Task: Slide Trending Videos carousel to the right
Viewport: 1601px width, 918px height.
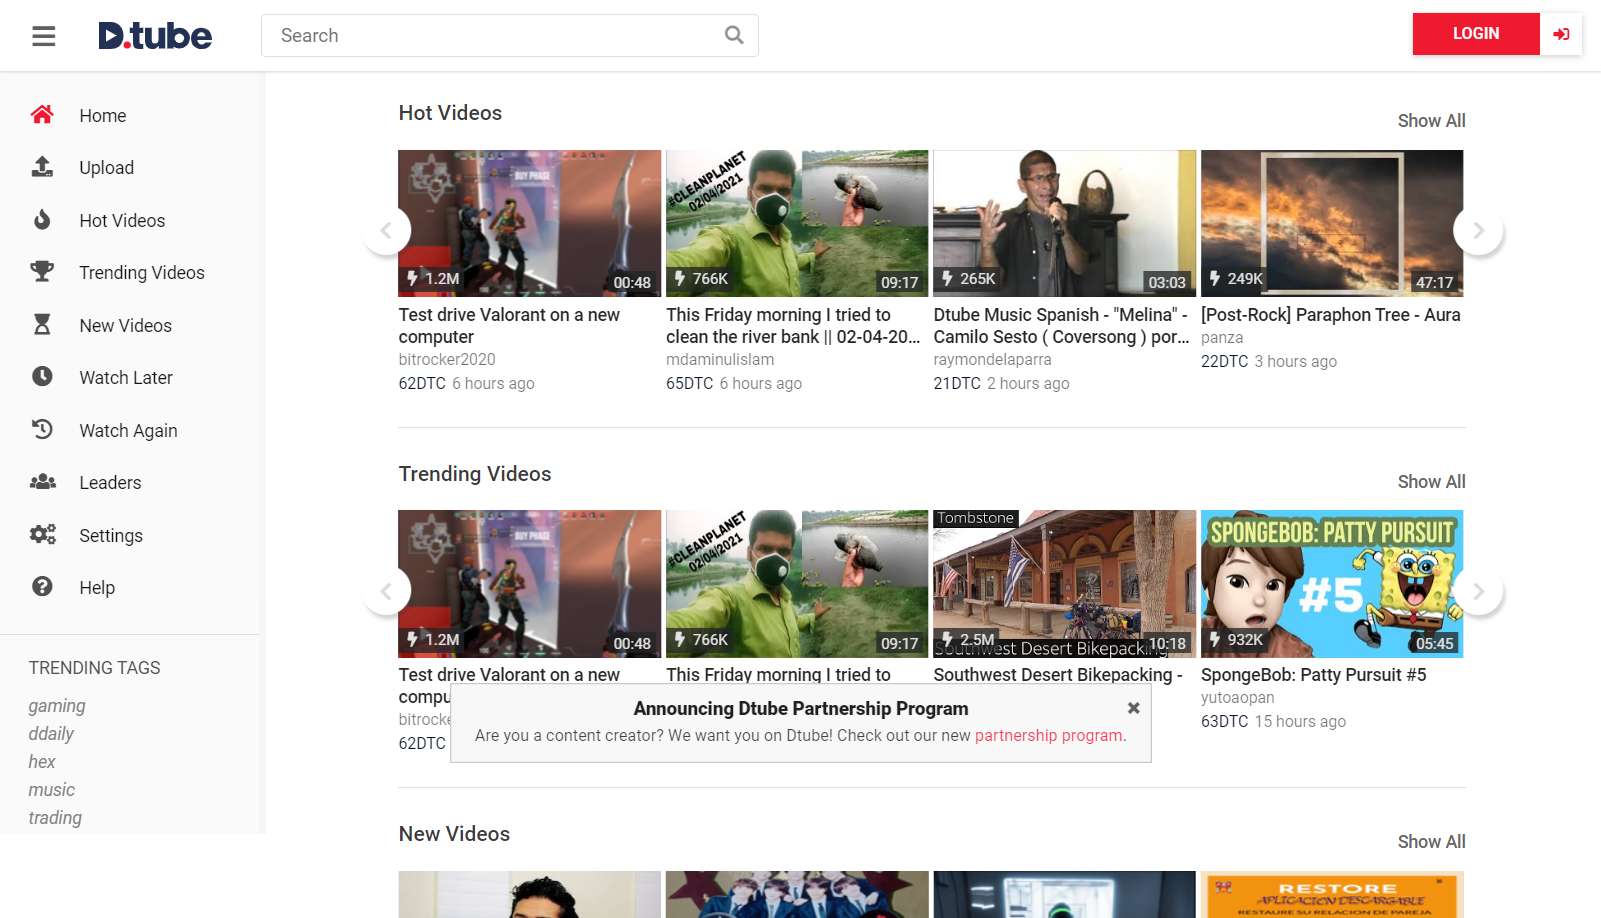Action: tap(1478, 592)
